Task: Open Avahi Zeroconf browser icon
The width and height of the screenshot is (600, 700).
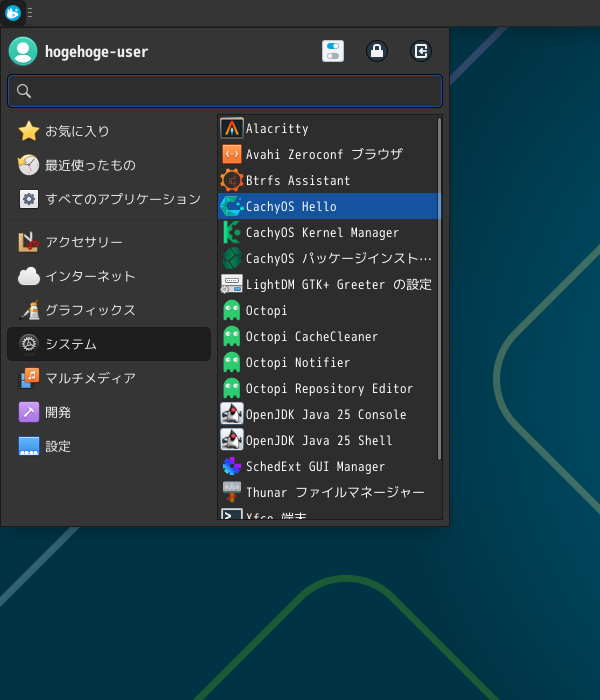Action: (232, 154)
